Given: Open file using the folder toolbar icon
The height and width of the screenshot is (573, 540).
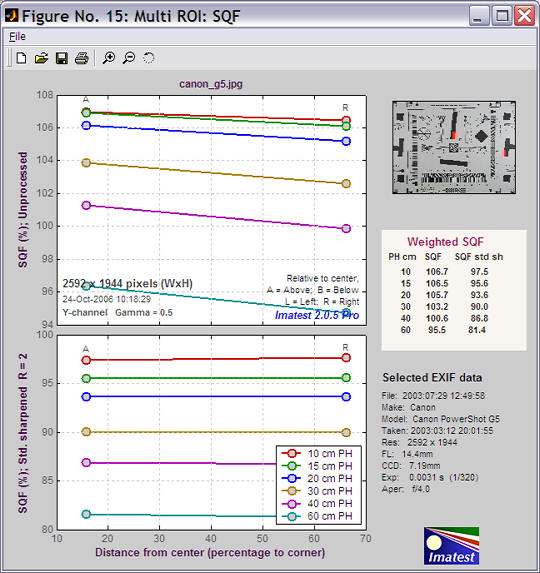Looking at the screenshot, I should [41, 58].
